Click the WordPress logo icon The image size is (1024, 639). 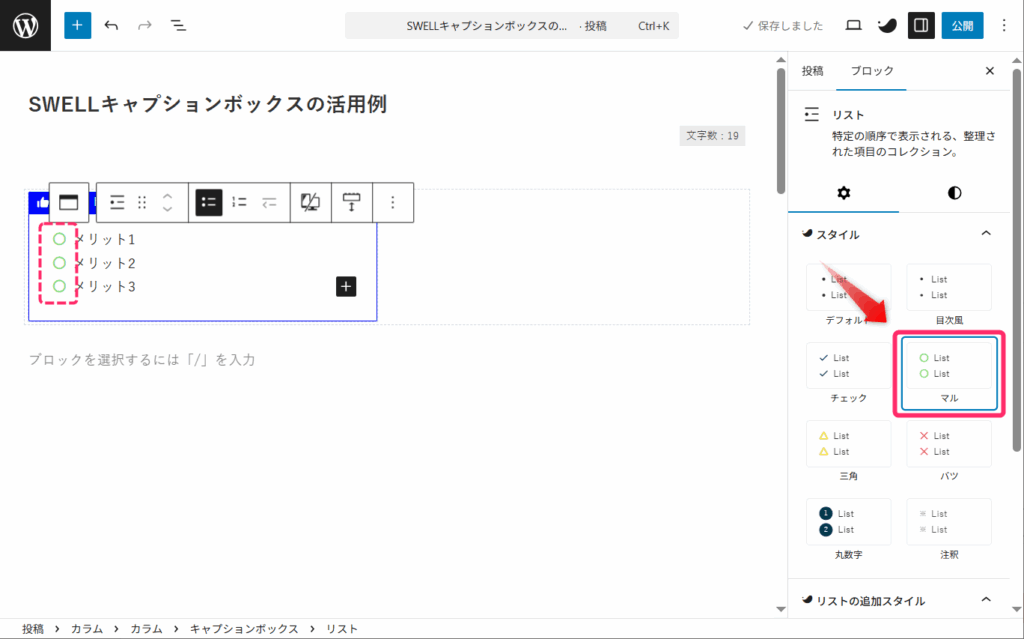tap(25, 25)
